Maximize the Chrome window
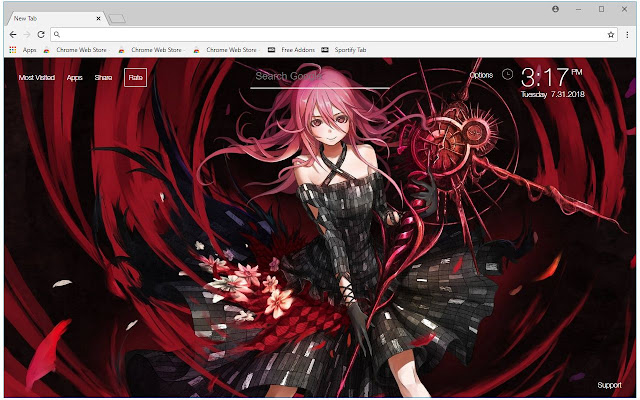Screen dimensions: 640x400 coord(601,9)
